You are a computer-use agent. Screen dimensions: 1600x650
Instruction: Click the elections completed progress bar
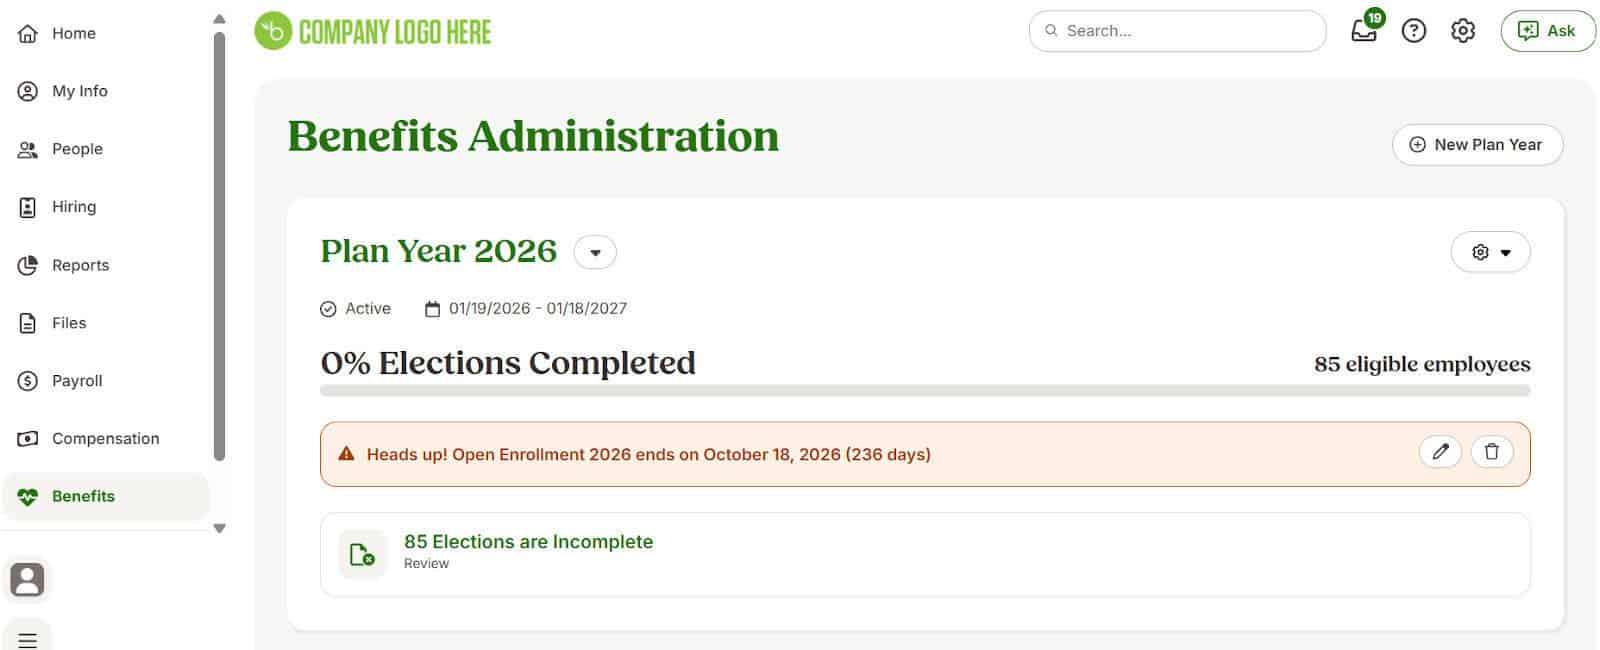tap(924, 391)
